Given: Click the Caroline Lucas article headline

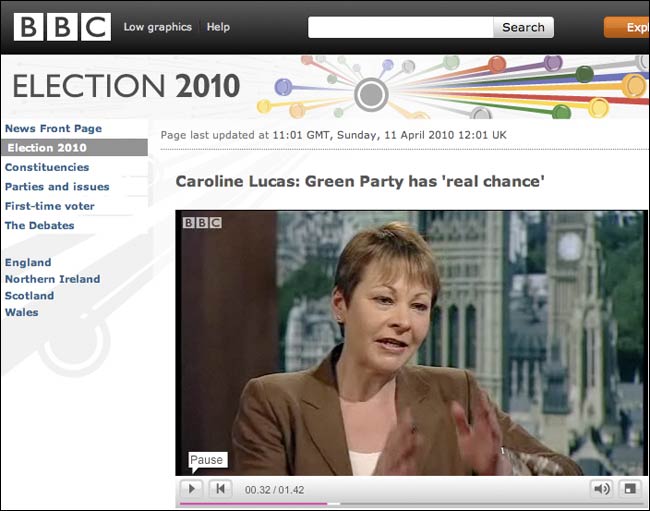Looking at the screenshot, I should pos(360,182).
